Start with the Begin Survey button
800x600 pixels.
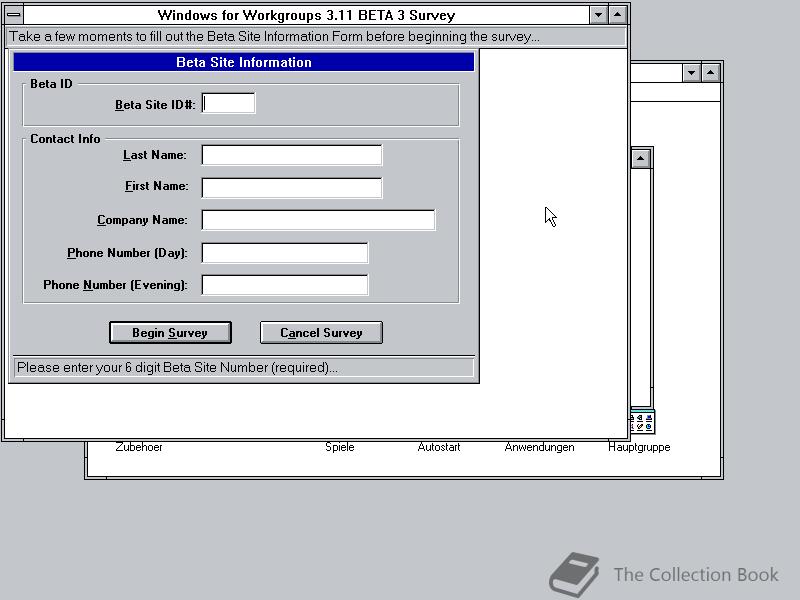click(170, 333)
